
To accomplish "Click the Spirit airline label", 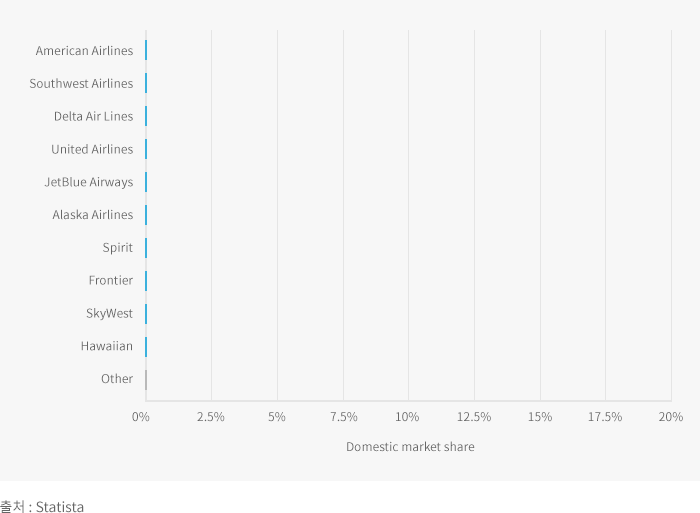I will [x=117, y=248].
